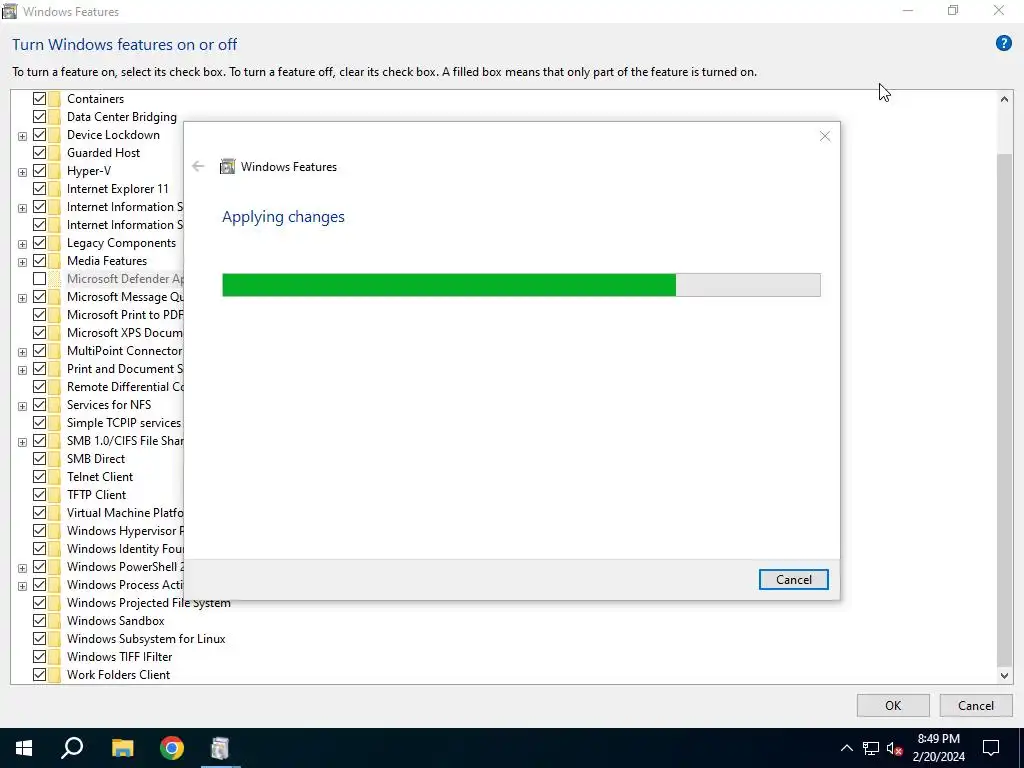Toggle the Hyper-V checkbox
1024x768 pixels.
tap(39, 170)
